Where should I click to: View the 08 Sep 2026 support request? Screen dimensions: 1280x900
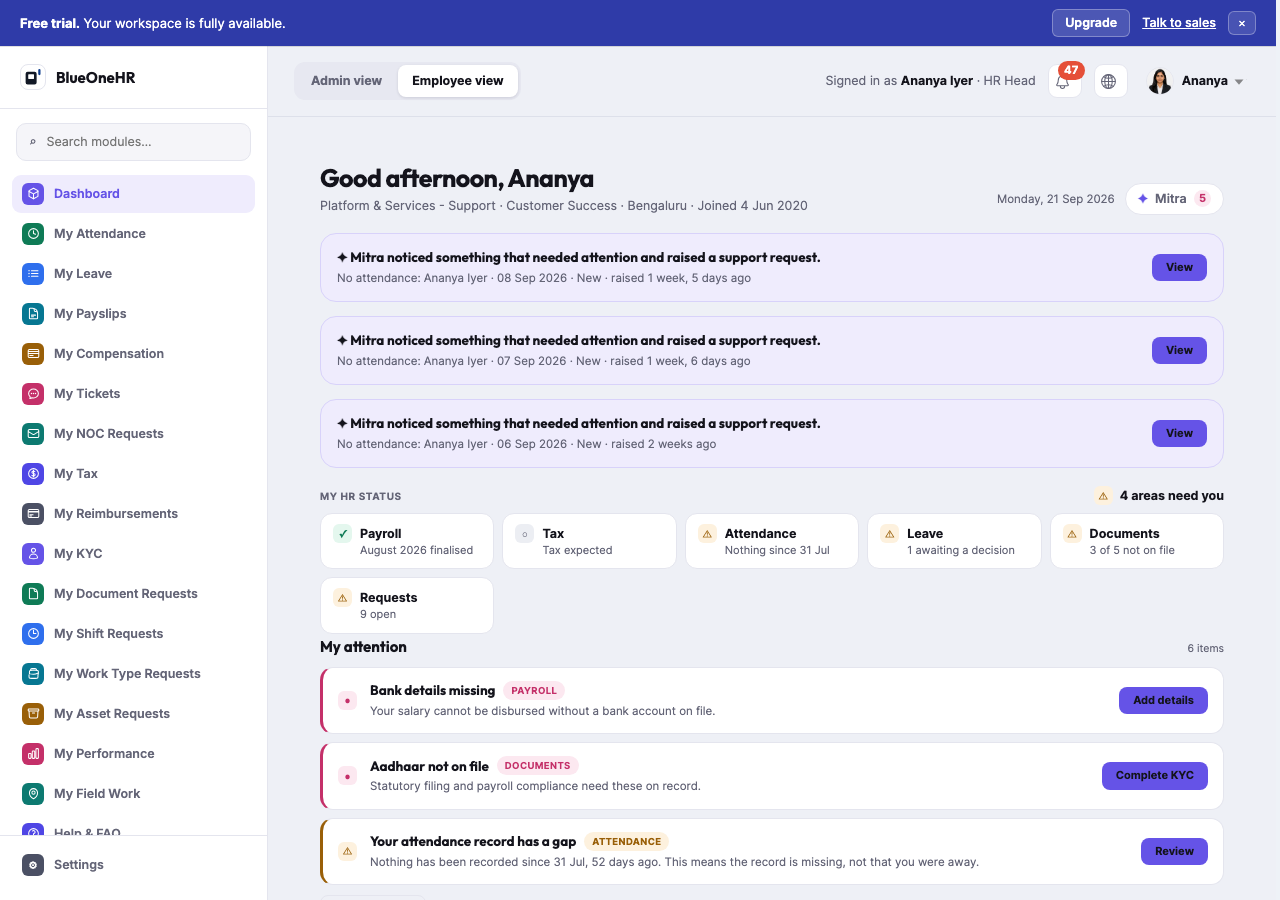point(1179,267)
